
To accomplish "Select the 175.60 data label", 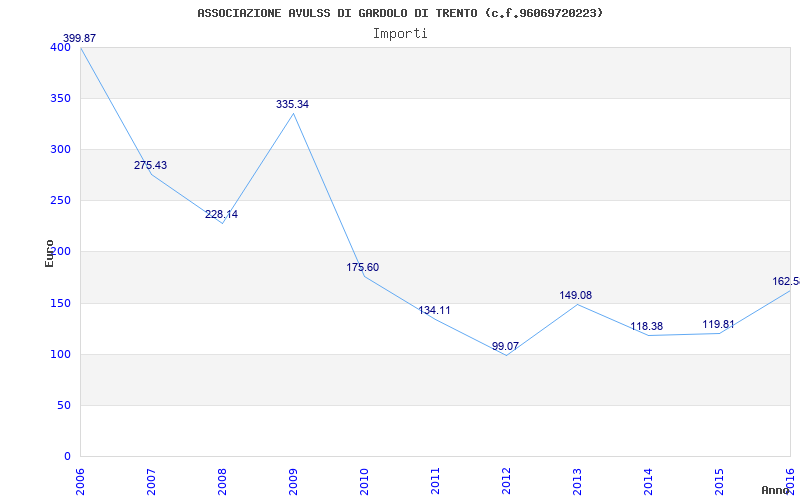I will coord(363,267).
